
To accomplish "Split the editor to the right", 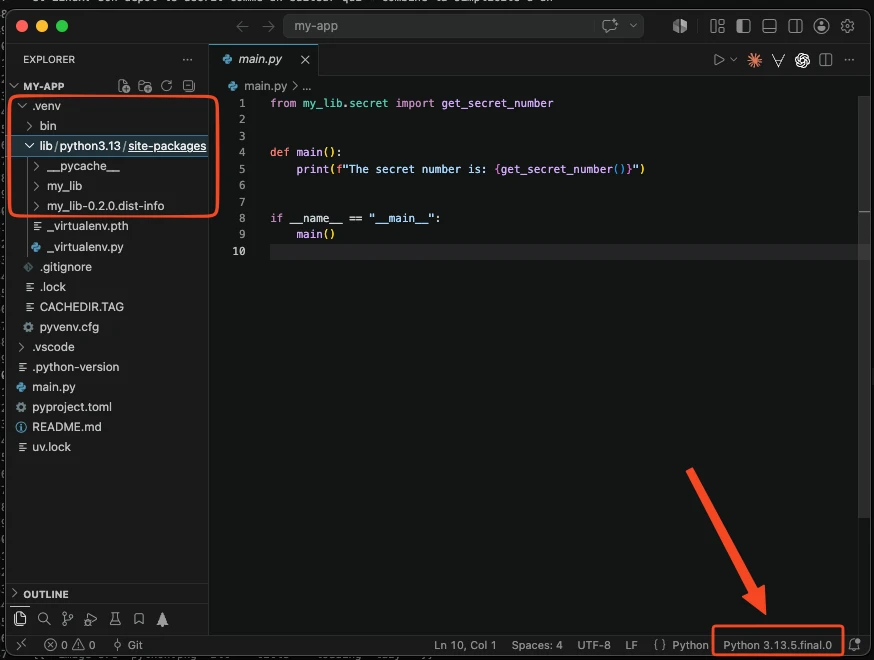I will [x=826, y=60].
